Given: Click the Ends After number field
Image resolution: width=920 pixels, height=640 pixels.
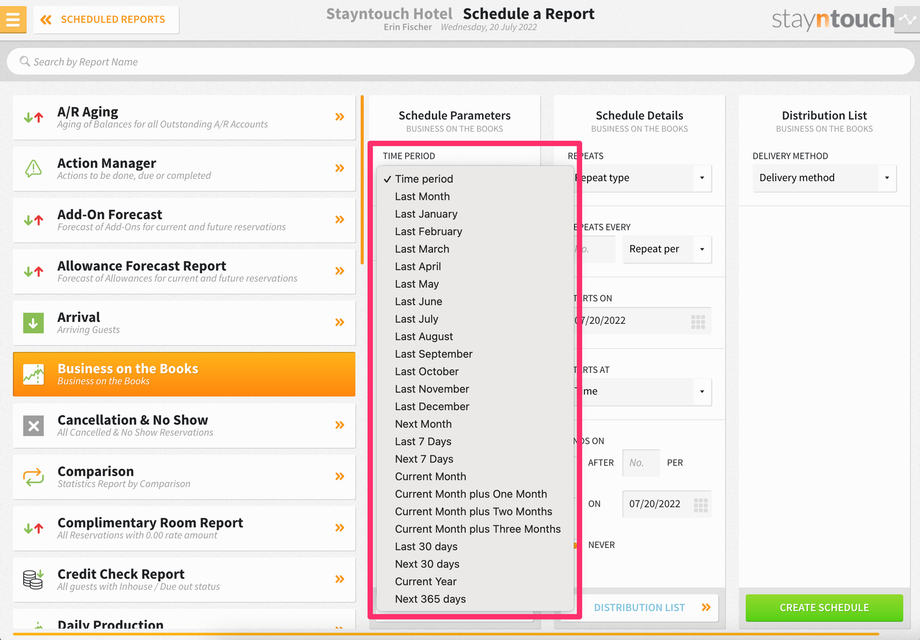Looking at the screenshot, I should [x=641, y=463].
